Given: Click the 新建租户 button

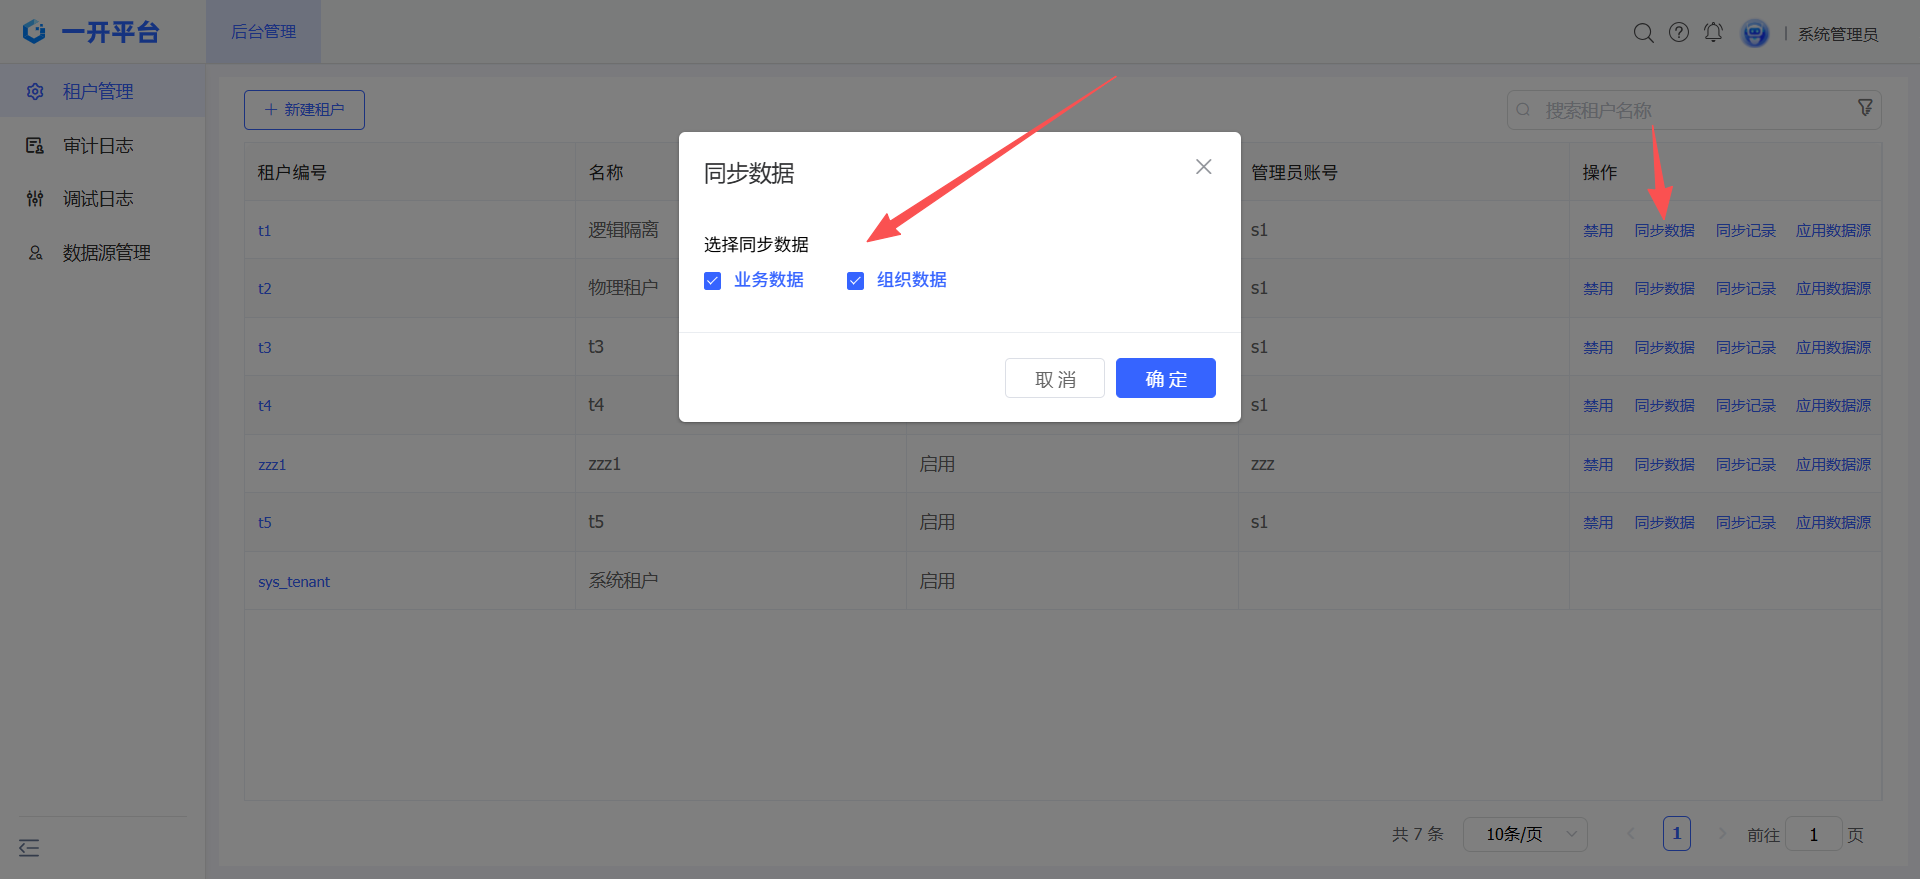Looking at the screenshot, I should click(304, 110).
